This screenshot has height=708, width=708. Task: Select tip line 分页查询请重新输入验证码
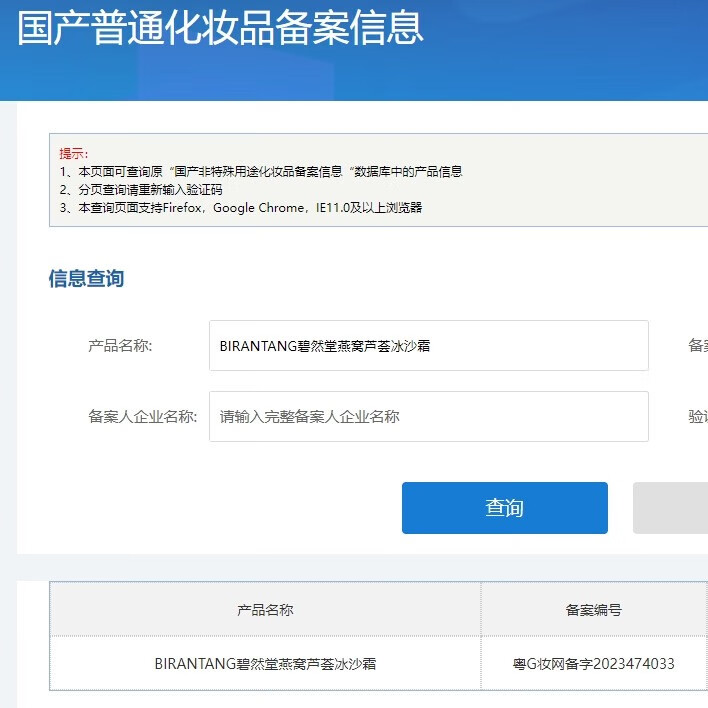141,190
